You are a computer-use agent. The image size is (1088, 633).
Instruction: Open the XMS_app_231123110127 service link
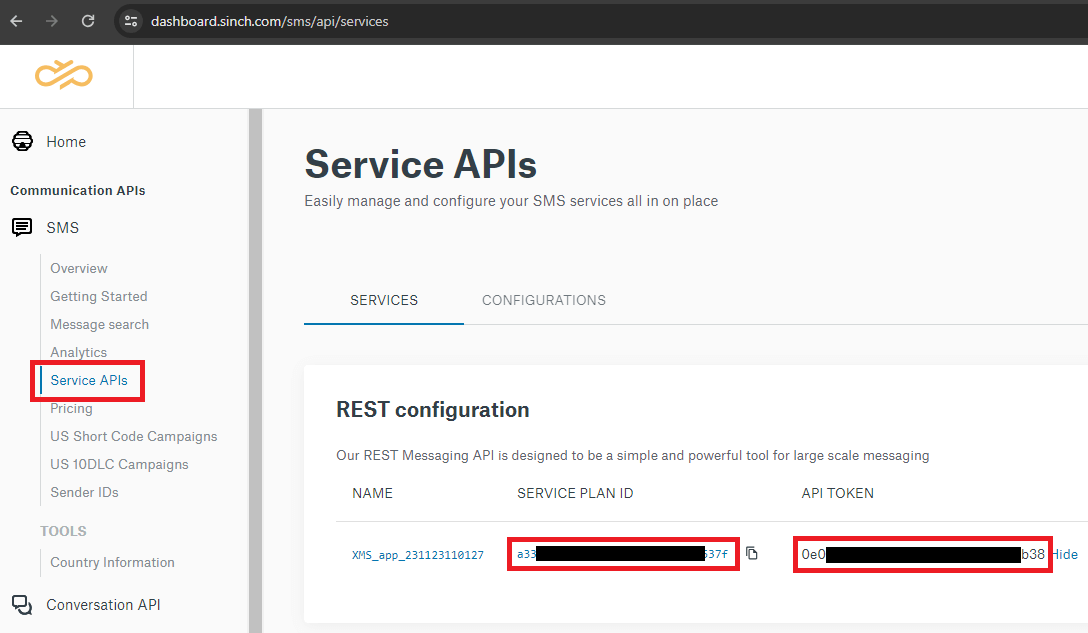click(418, 555)
